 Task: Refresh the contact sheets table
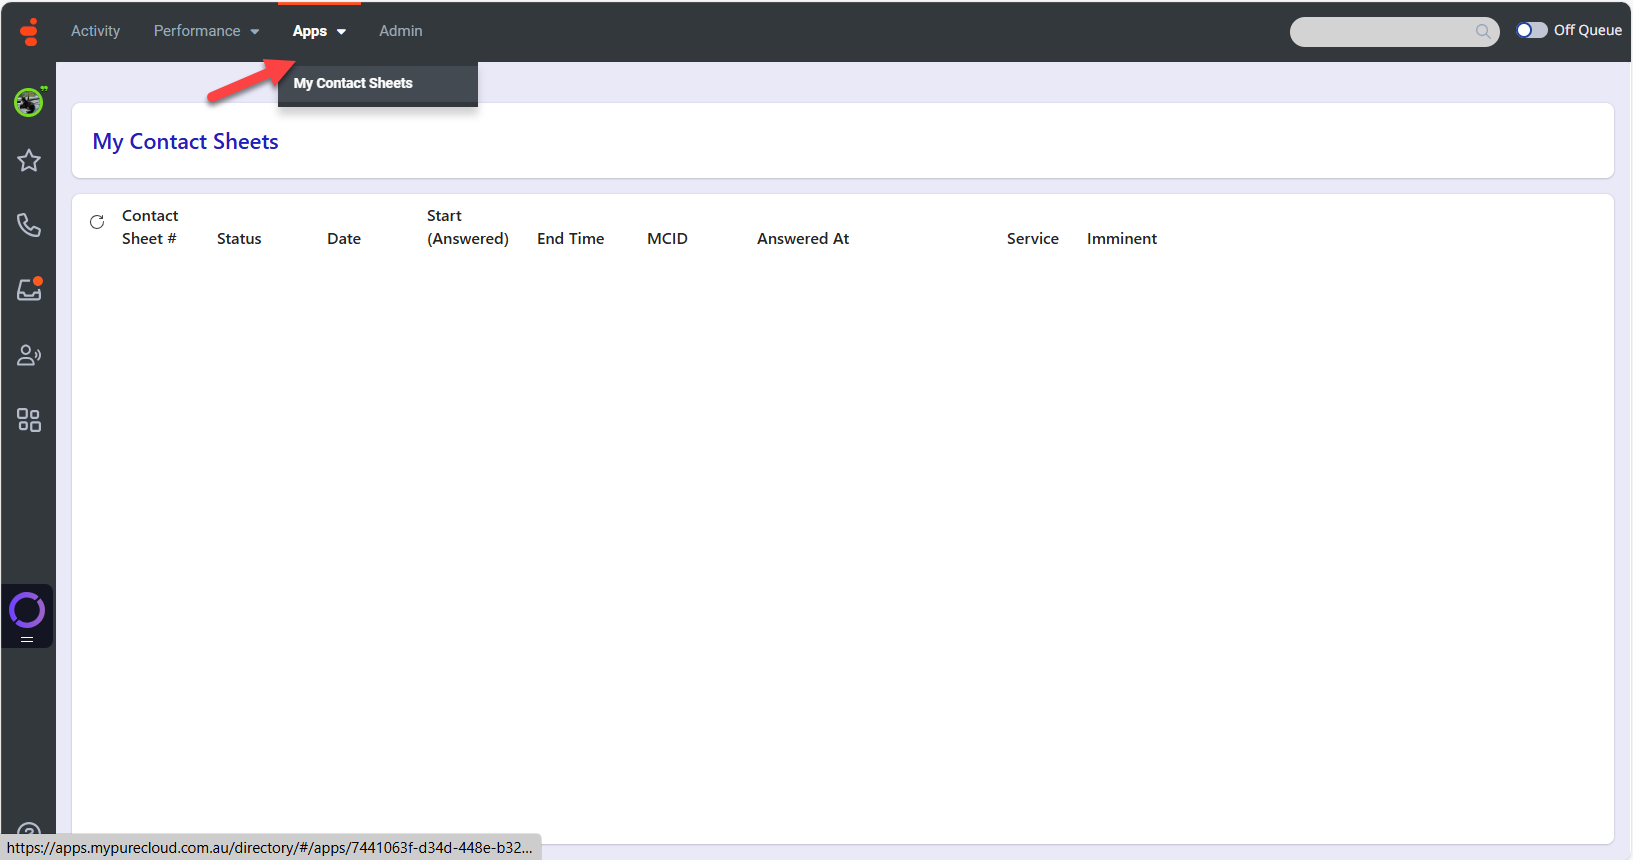click(97, 222)
